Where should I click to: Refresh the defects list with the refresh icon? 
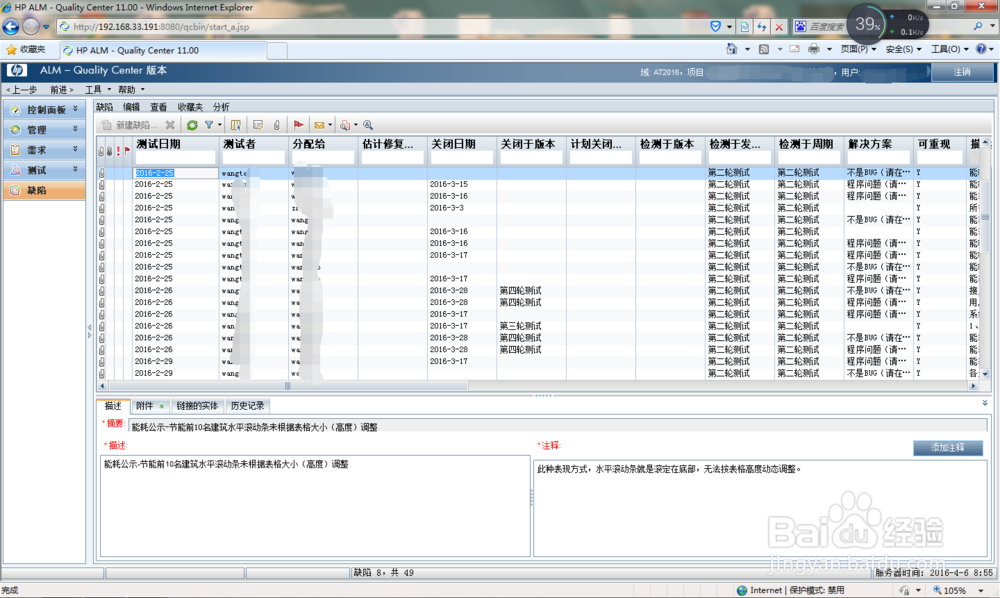[x=192, y=124]
